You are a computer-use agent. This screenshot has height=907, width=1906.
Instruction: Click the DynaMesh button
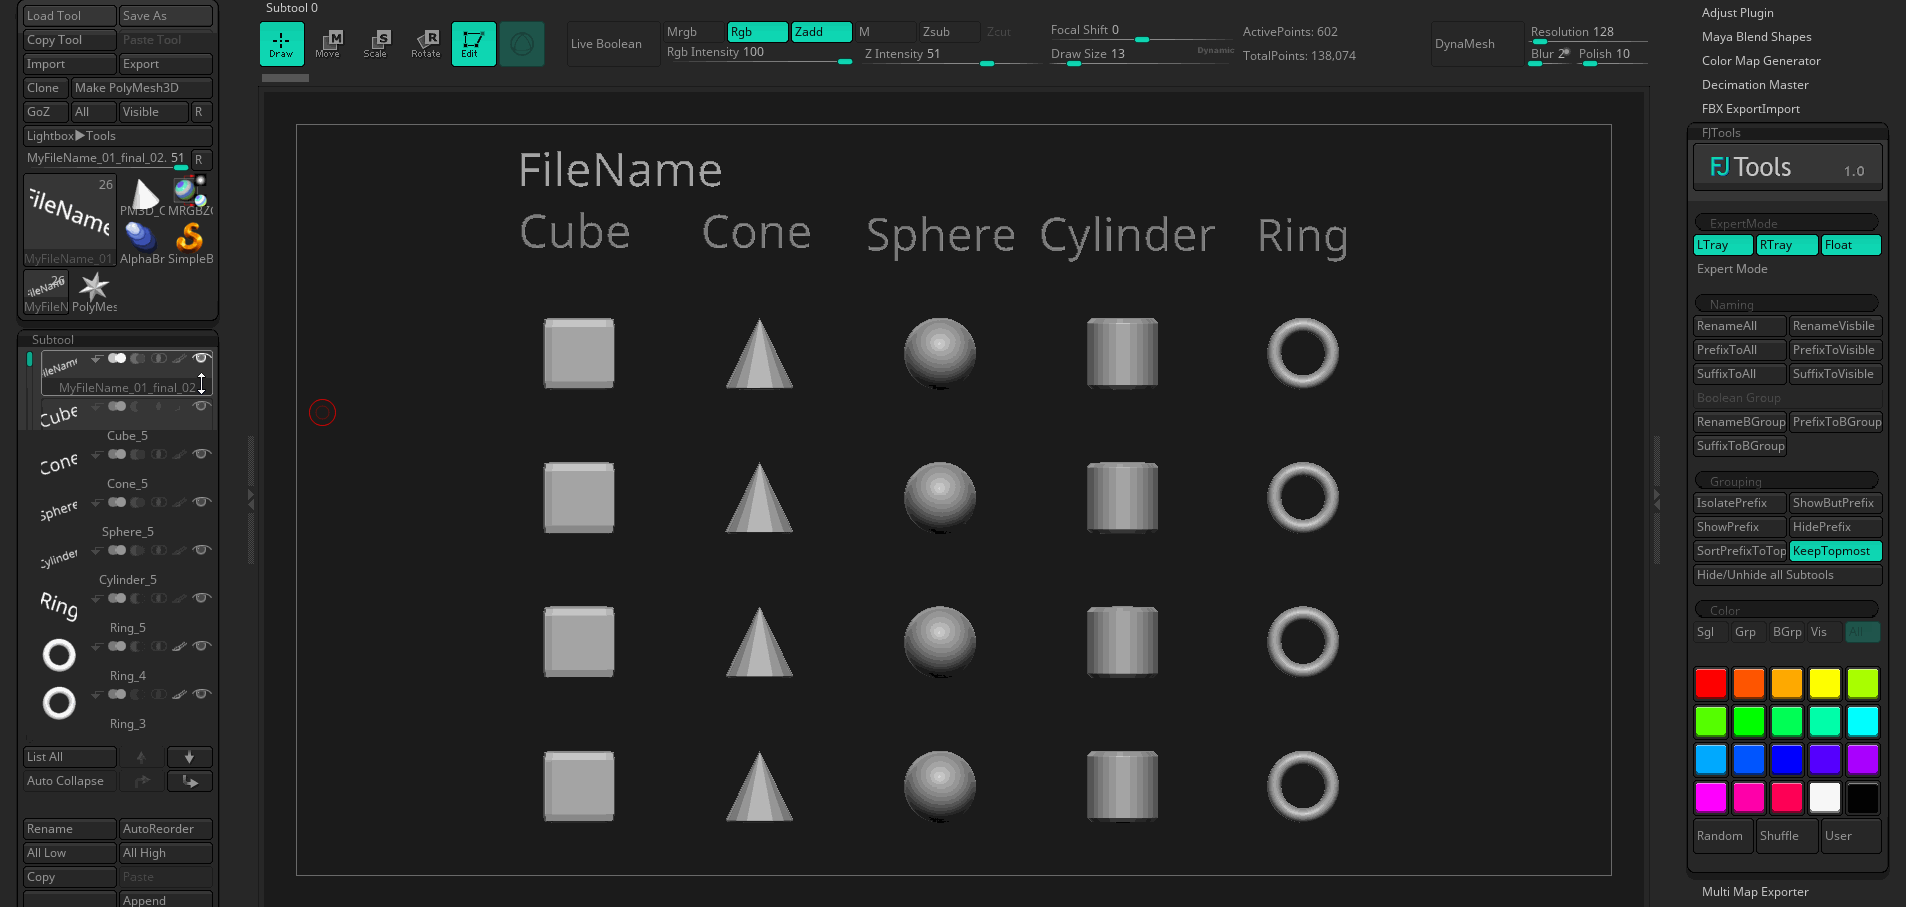(x=1477, y=44)
